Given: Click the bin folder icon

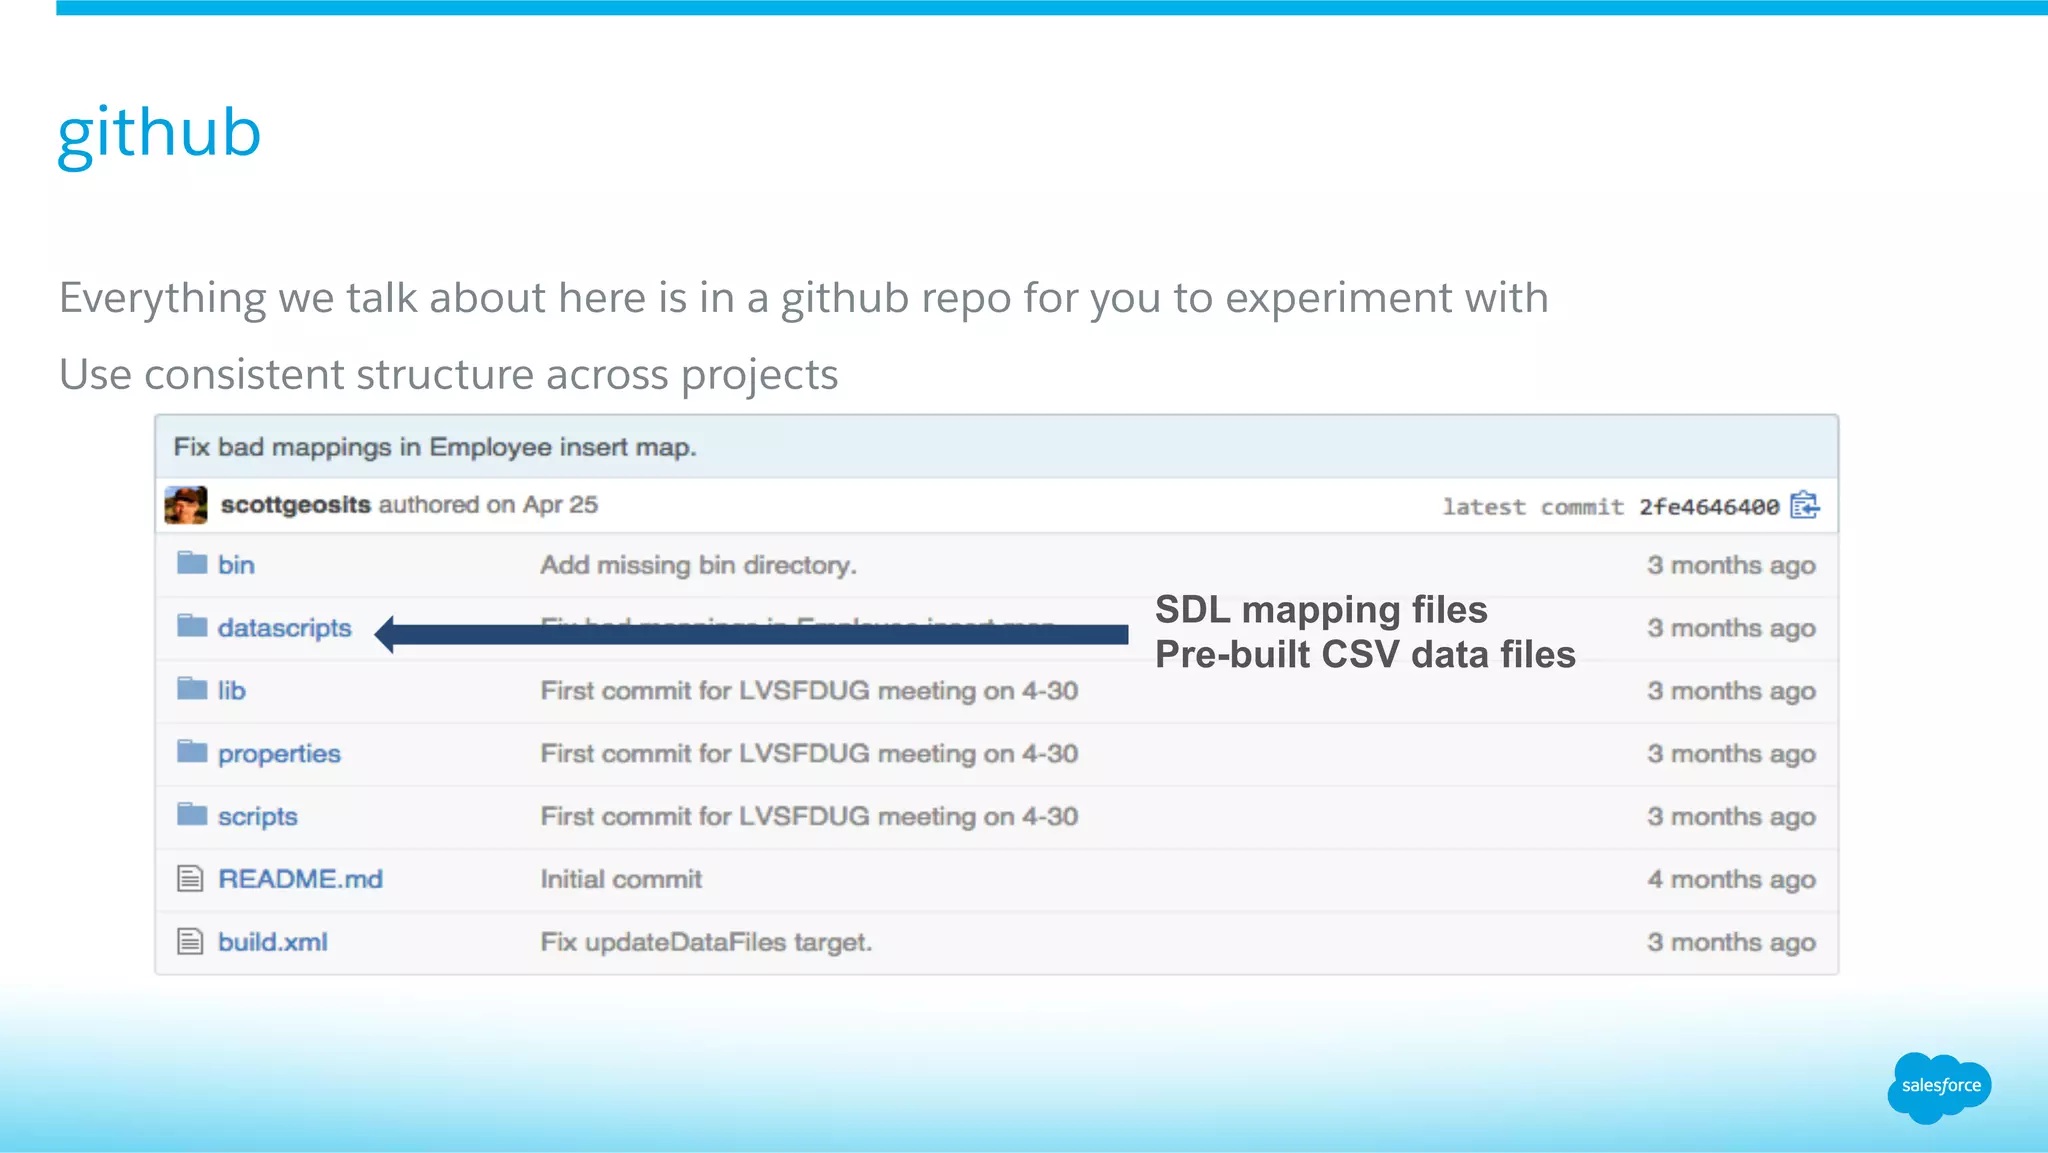Looking at the screenshot, I should (192, 563).
